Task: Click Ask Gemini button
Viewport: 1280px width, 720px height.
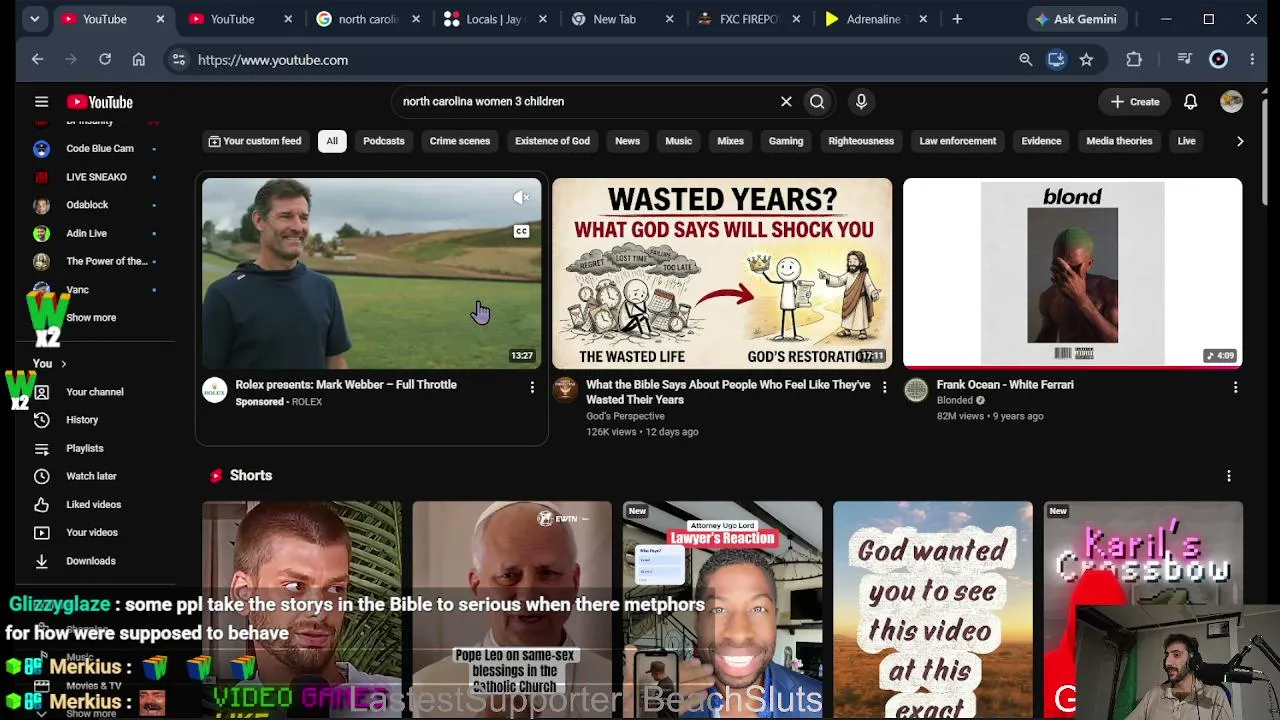Action: (1076, 19)
